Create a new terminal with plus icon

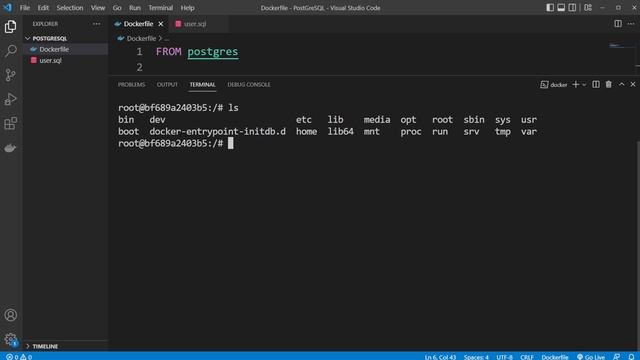coord(576,84)
